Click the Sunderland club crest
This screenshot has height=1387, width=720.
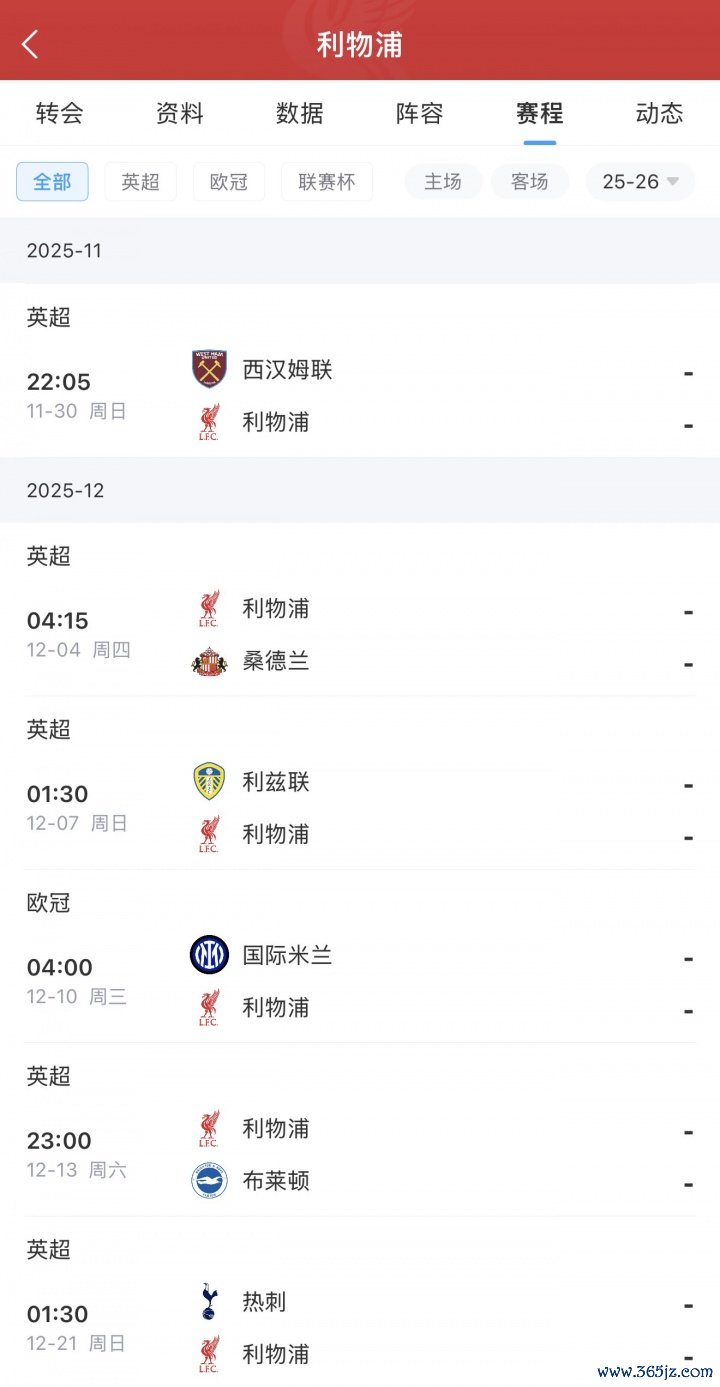pos(209,661)
